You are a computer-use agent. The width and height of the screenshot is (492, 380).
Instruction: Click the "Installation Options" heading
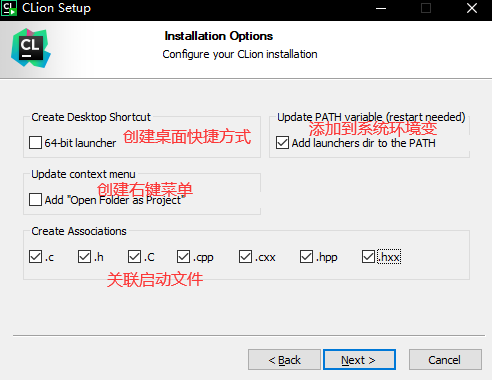(219, 36)
